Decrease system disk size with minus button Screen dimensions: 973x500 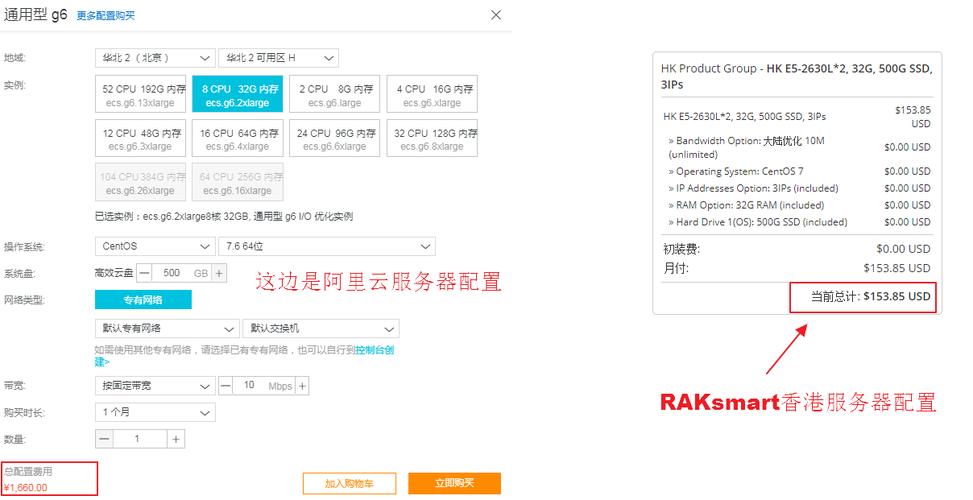coord(144,273)
